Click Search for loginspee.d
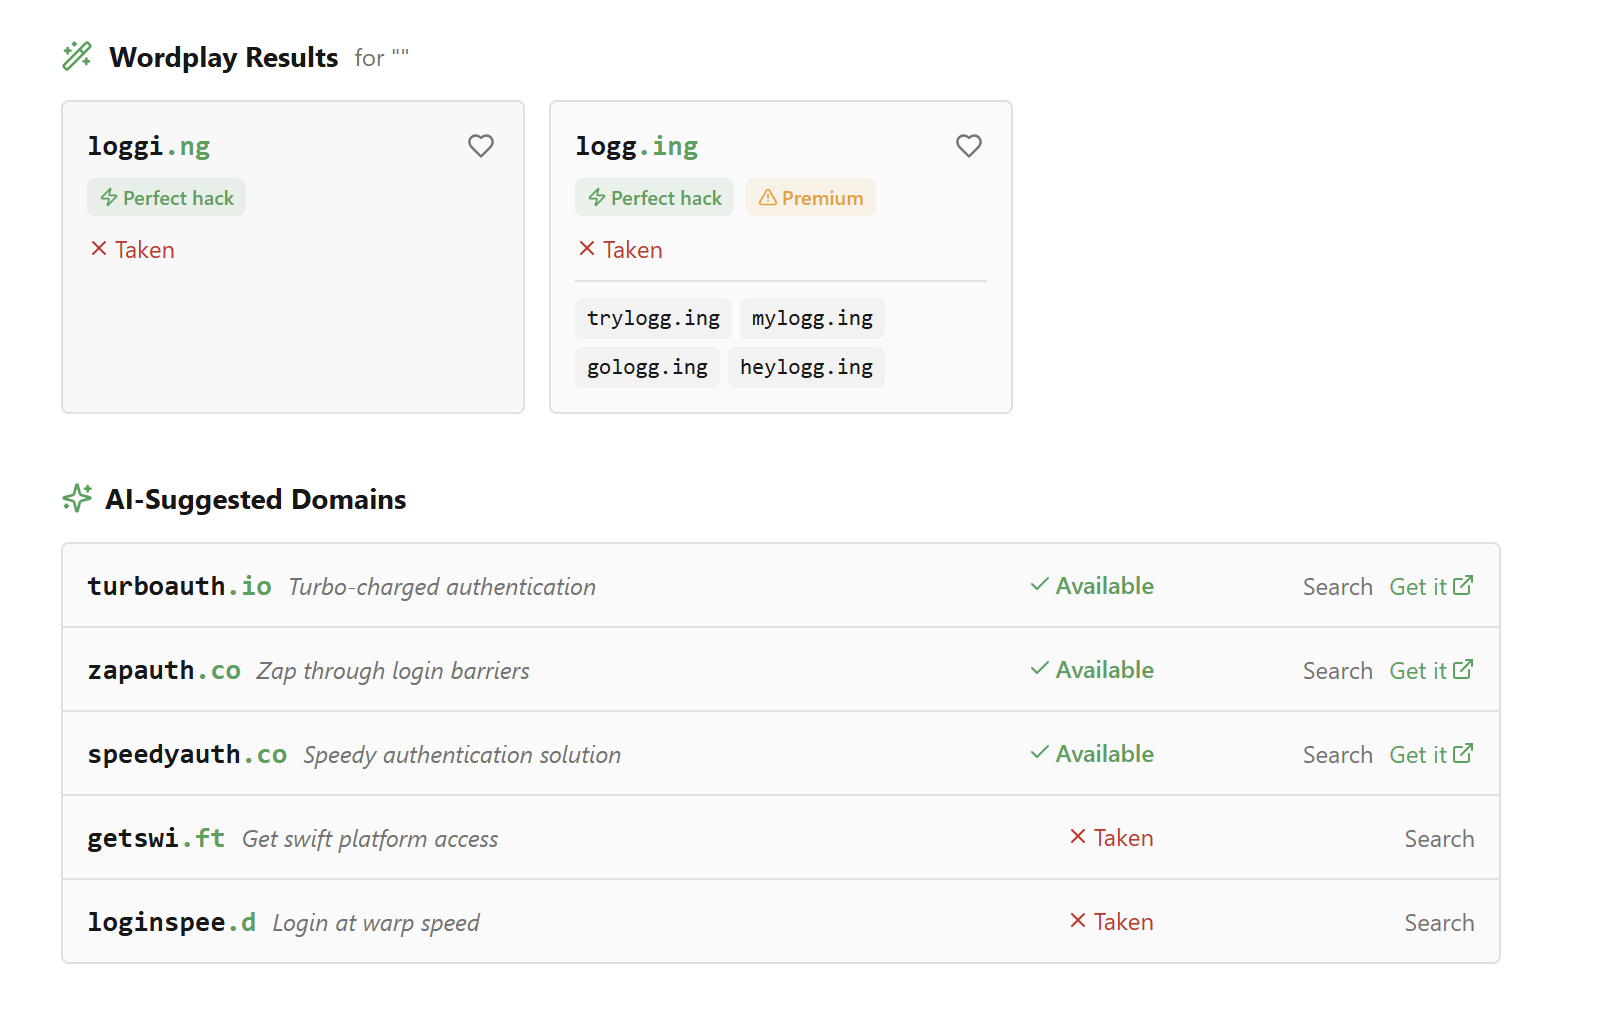 pyautogui.click(x=1438, y=923)
